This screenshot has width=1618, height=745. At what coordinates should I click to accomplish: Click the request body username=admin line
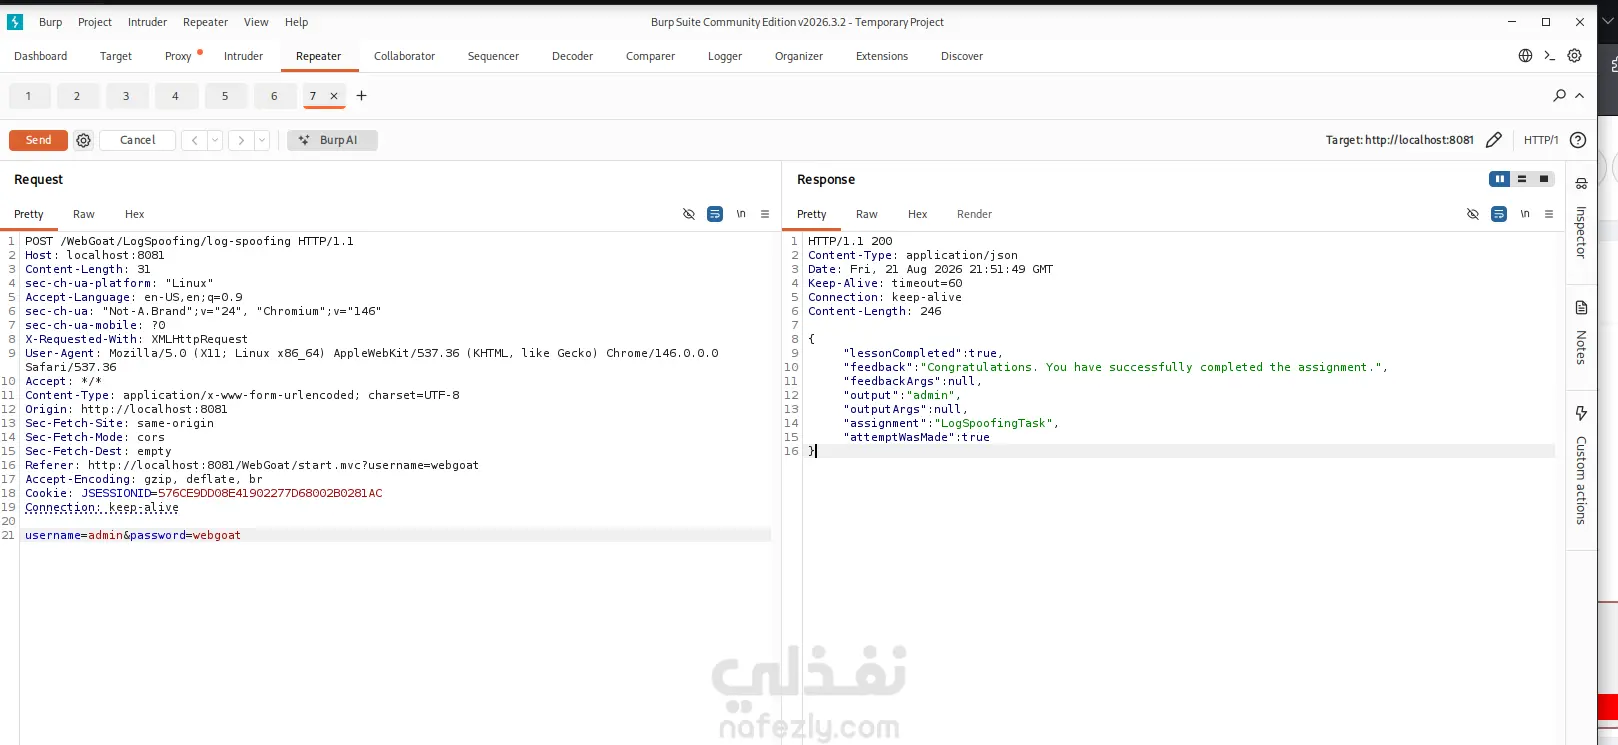133,535
